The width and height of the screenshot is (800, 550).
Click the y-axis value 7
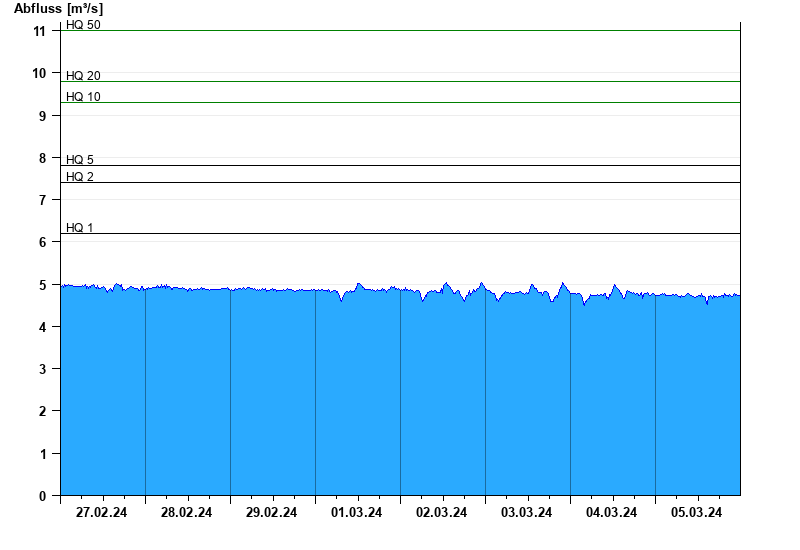click(x=42, y=200)
